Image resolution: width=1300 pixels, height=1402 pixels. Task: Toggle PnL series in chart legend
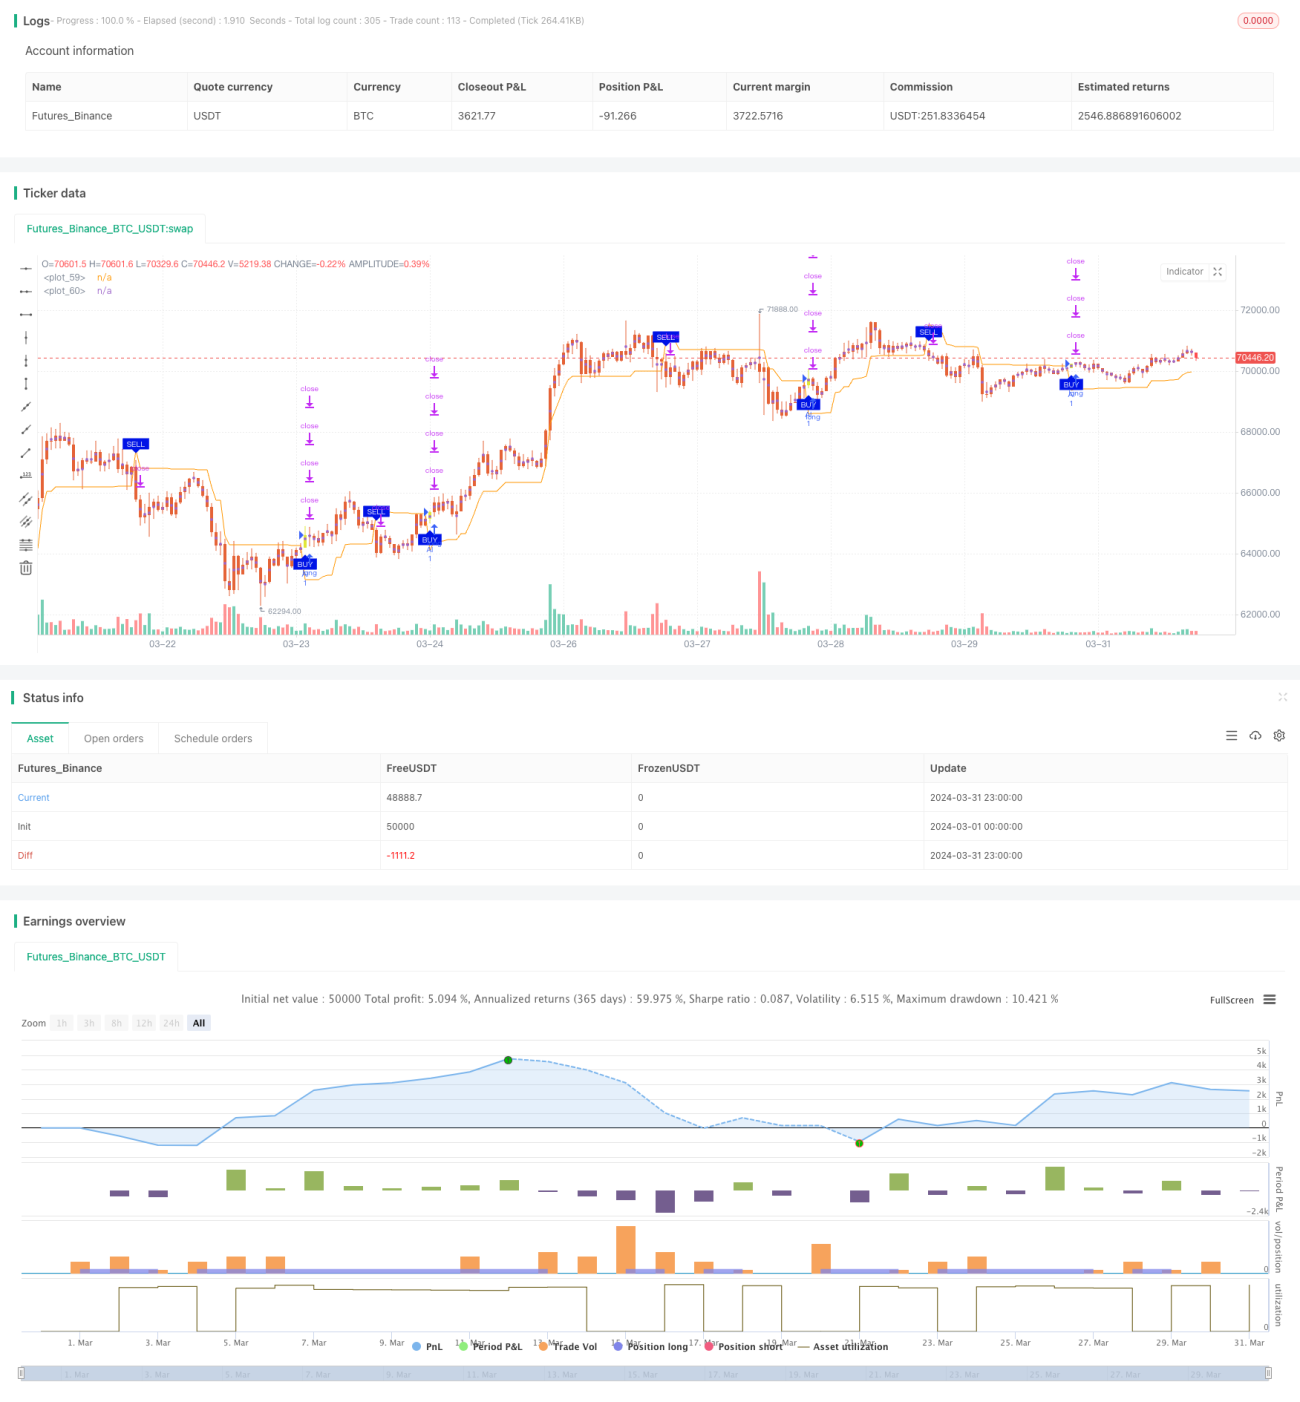(x=427, y=1347)
